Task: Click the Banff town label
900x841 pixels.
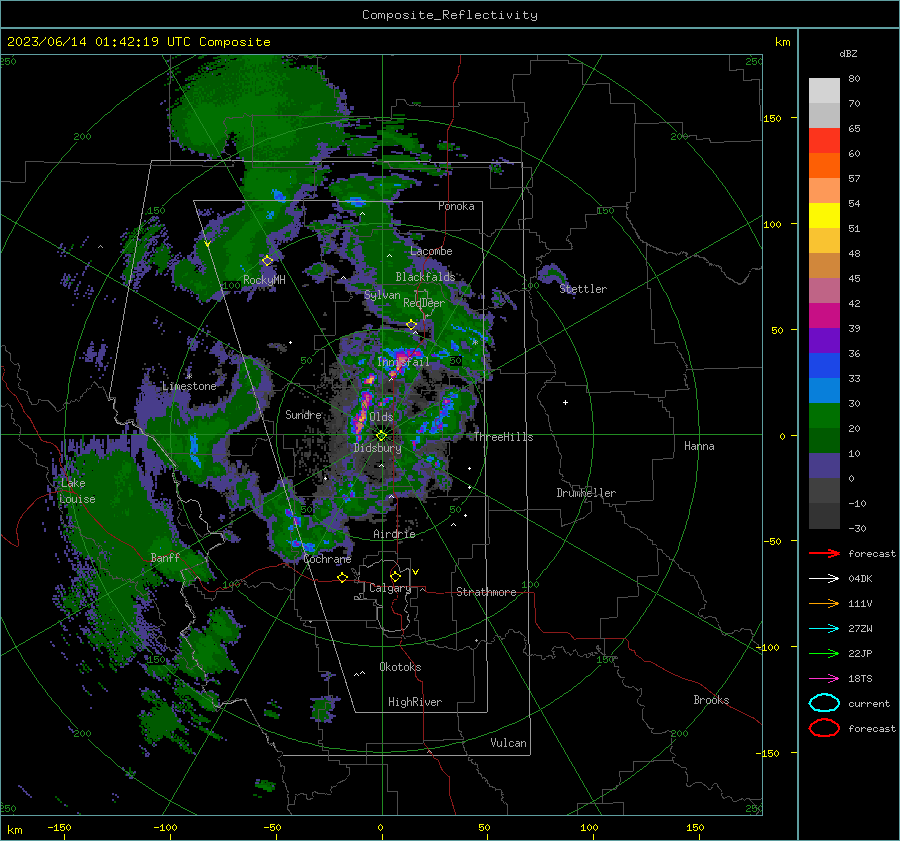Action: pyautogui.click(x=165, y=557)
